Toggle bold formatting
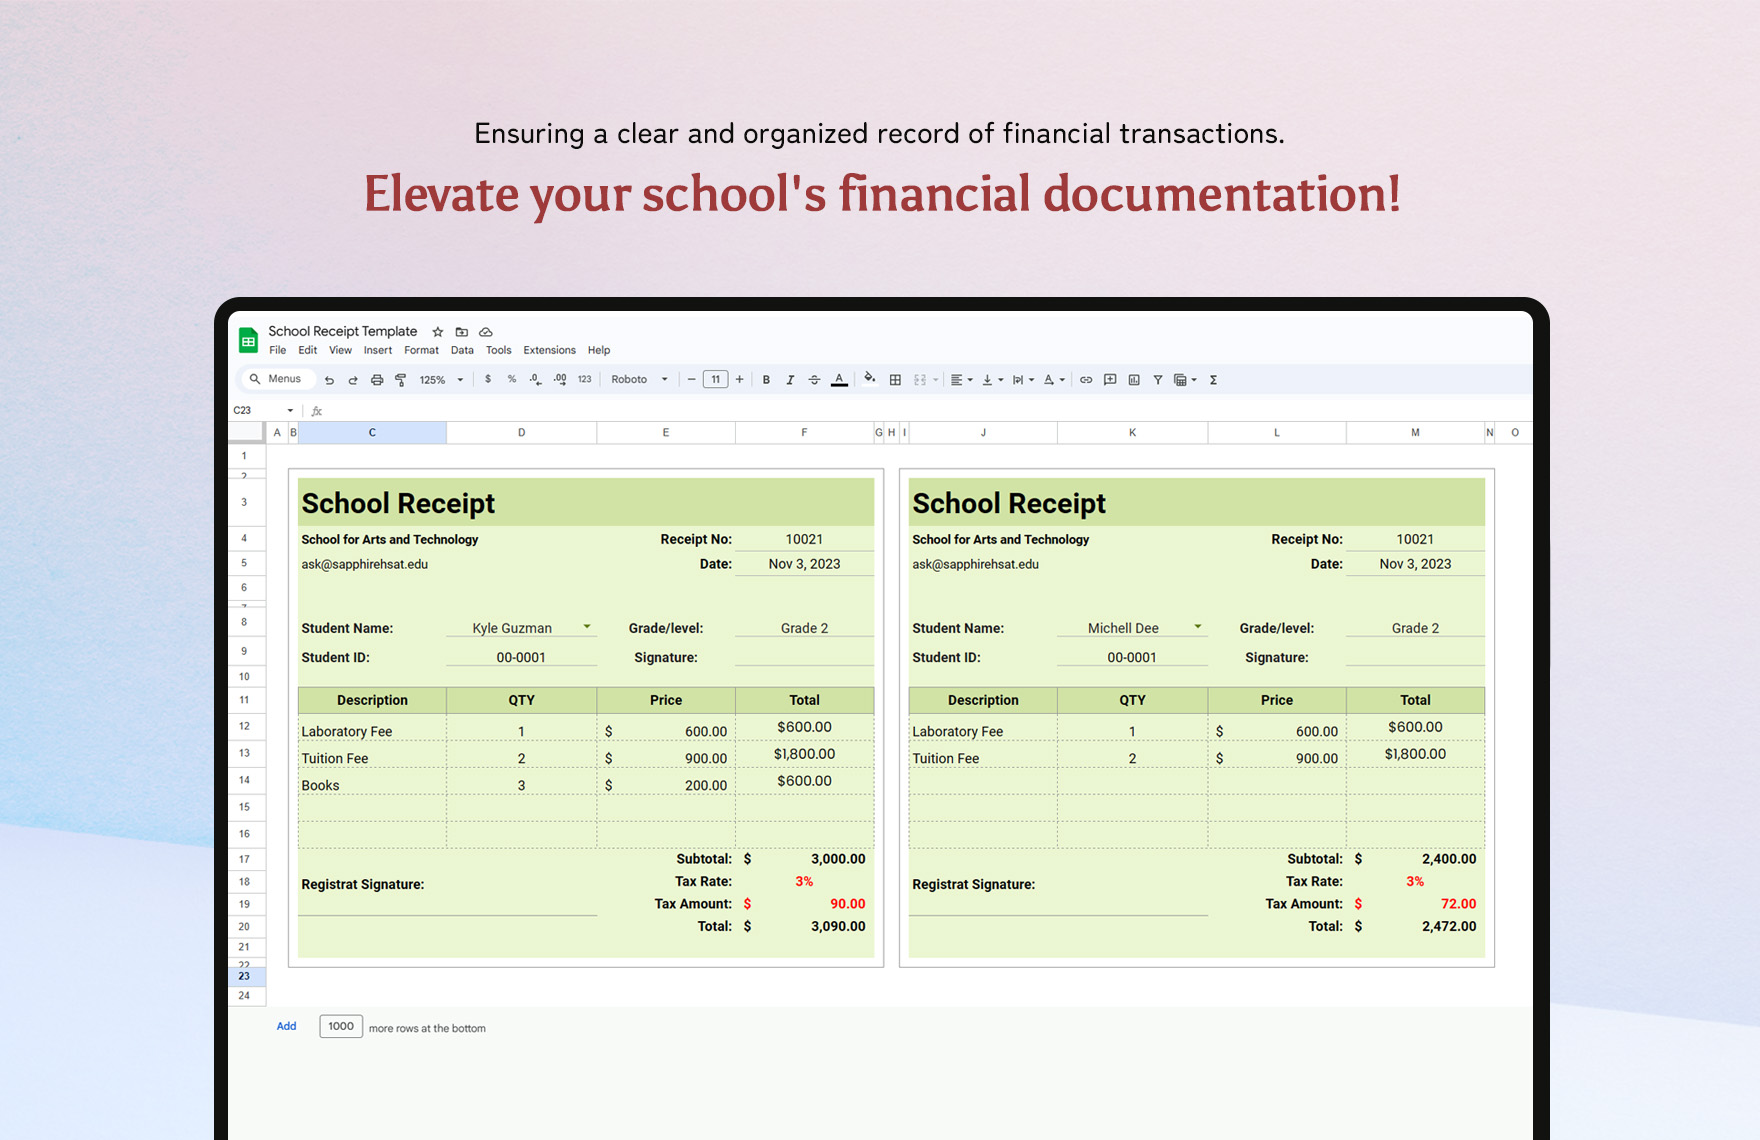Screen dimensions: 1760x1140 click(766, 379)
